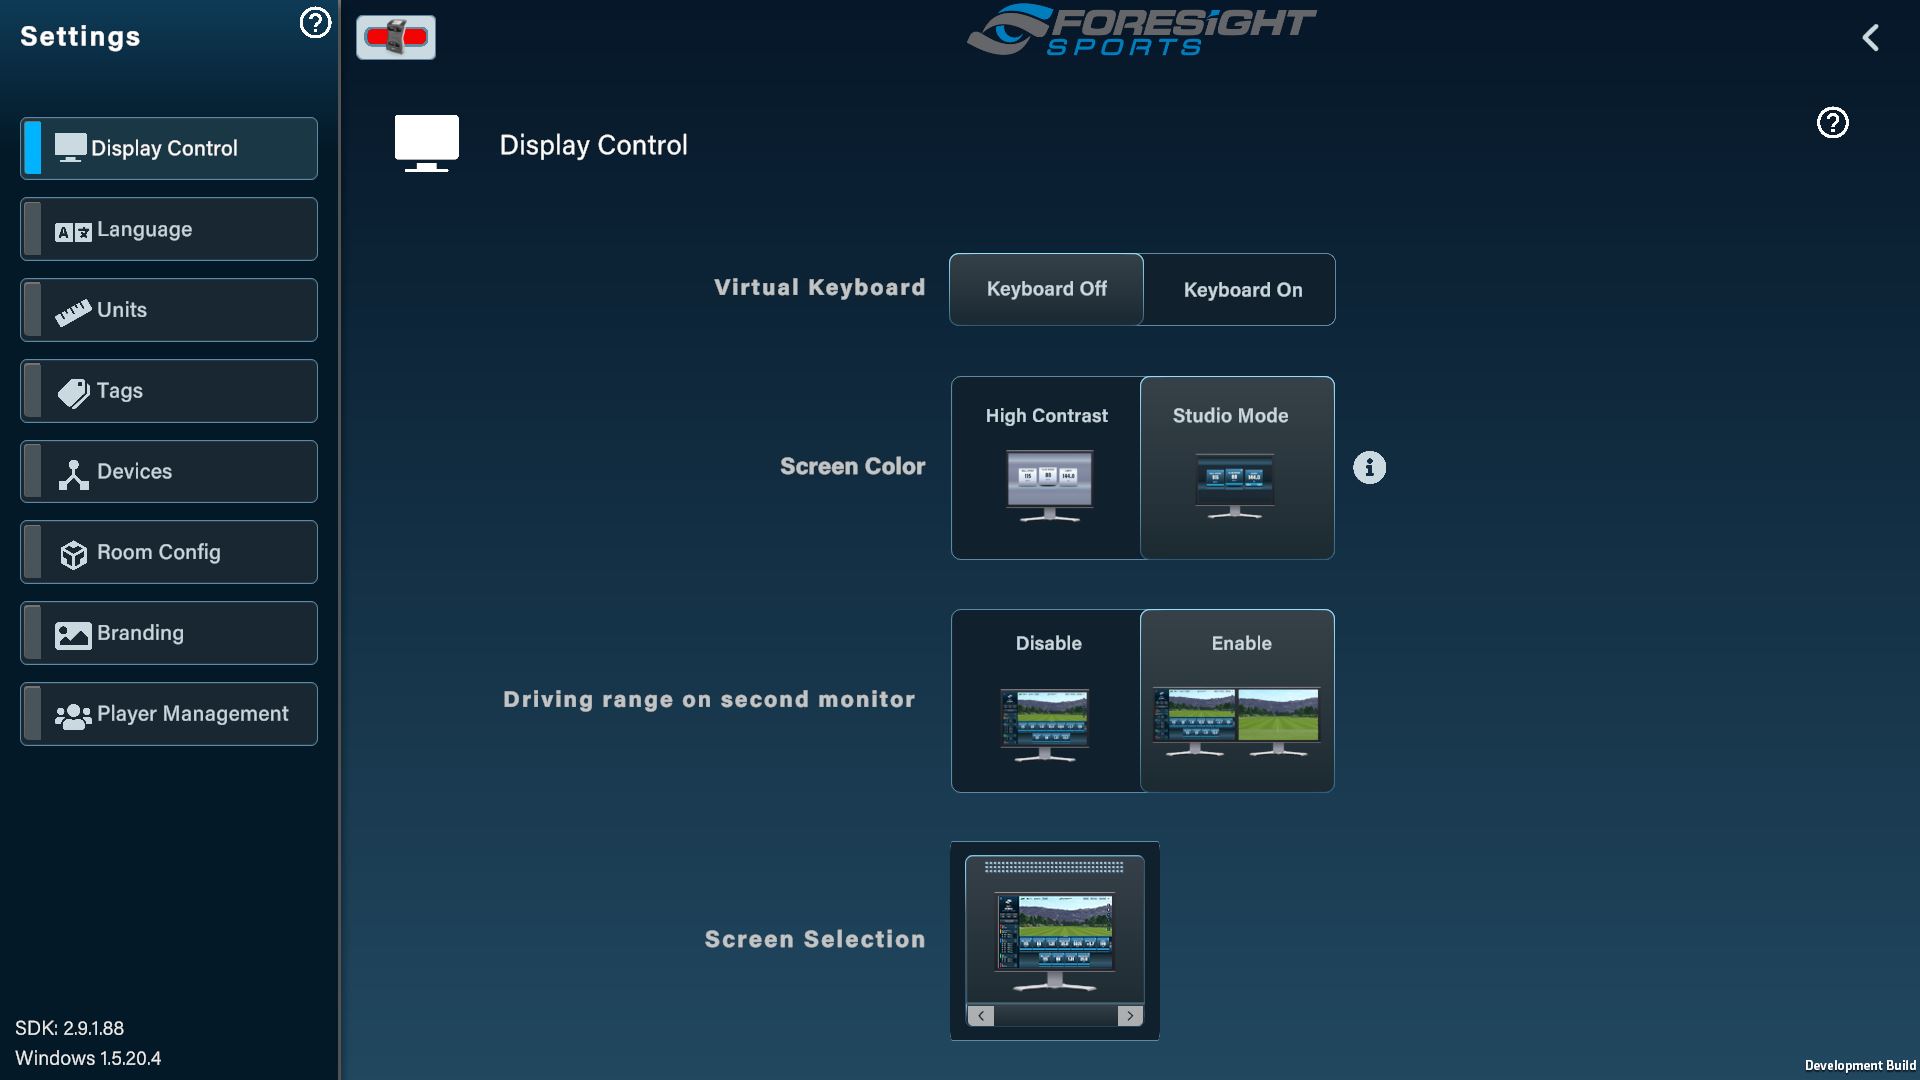Screen dimensions: 1920x1080
Task: Click the large Display Control monitor icon
Action: pos(427,143)
